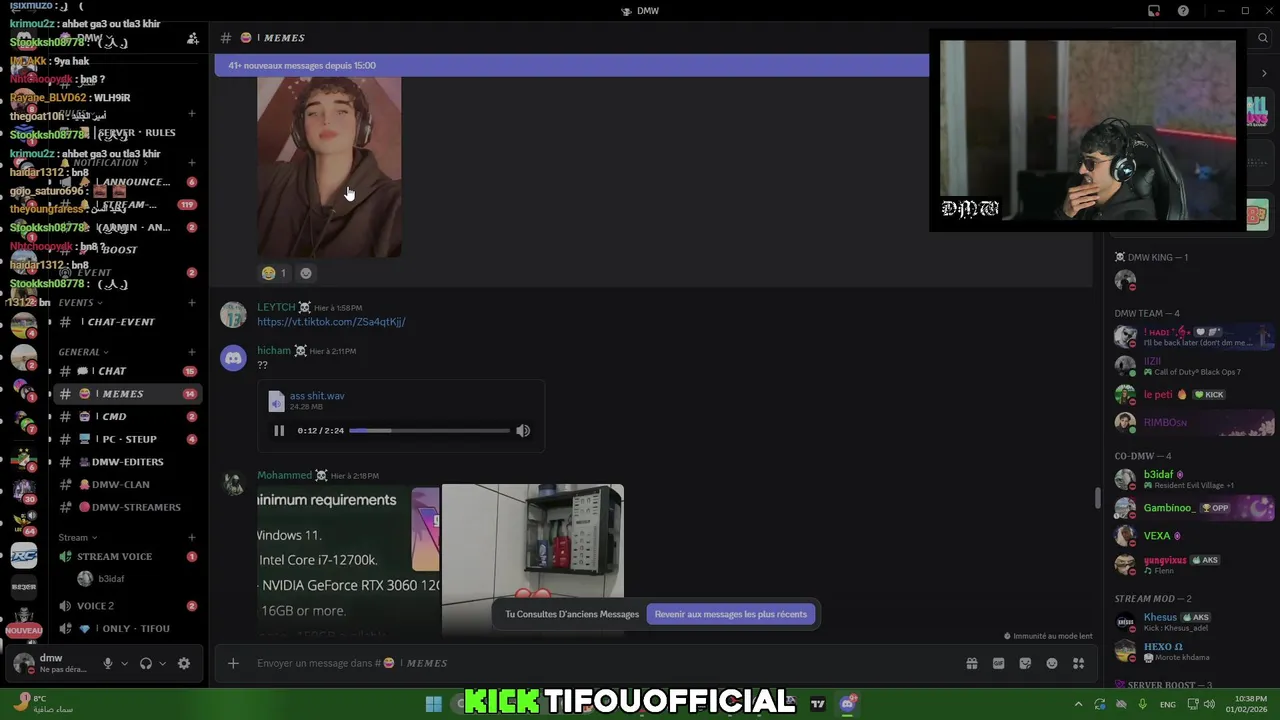The height and width of the screenshot is (720, 1280).
Task: Join the STREAM VOICE channel
Action: tap(126, 556)
